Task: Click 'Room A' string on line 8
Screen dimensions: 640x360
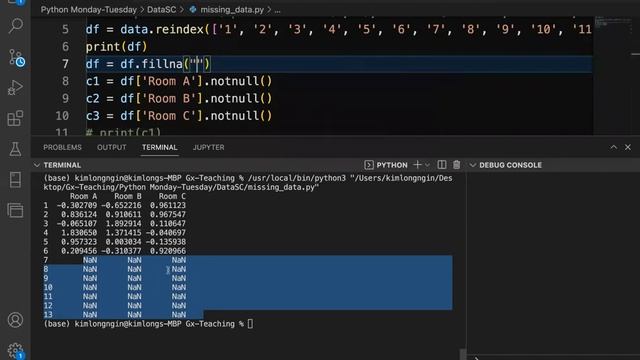Action: 169,81
